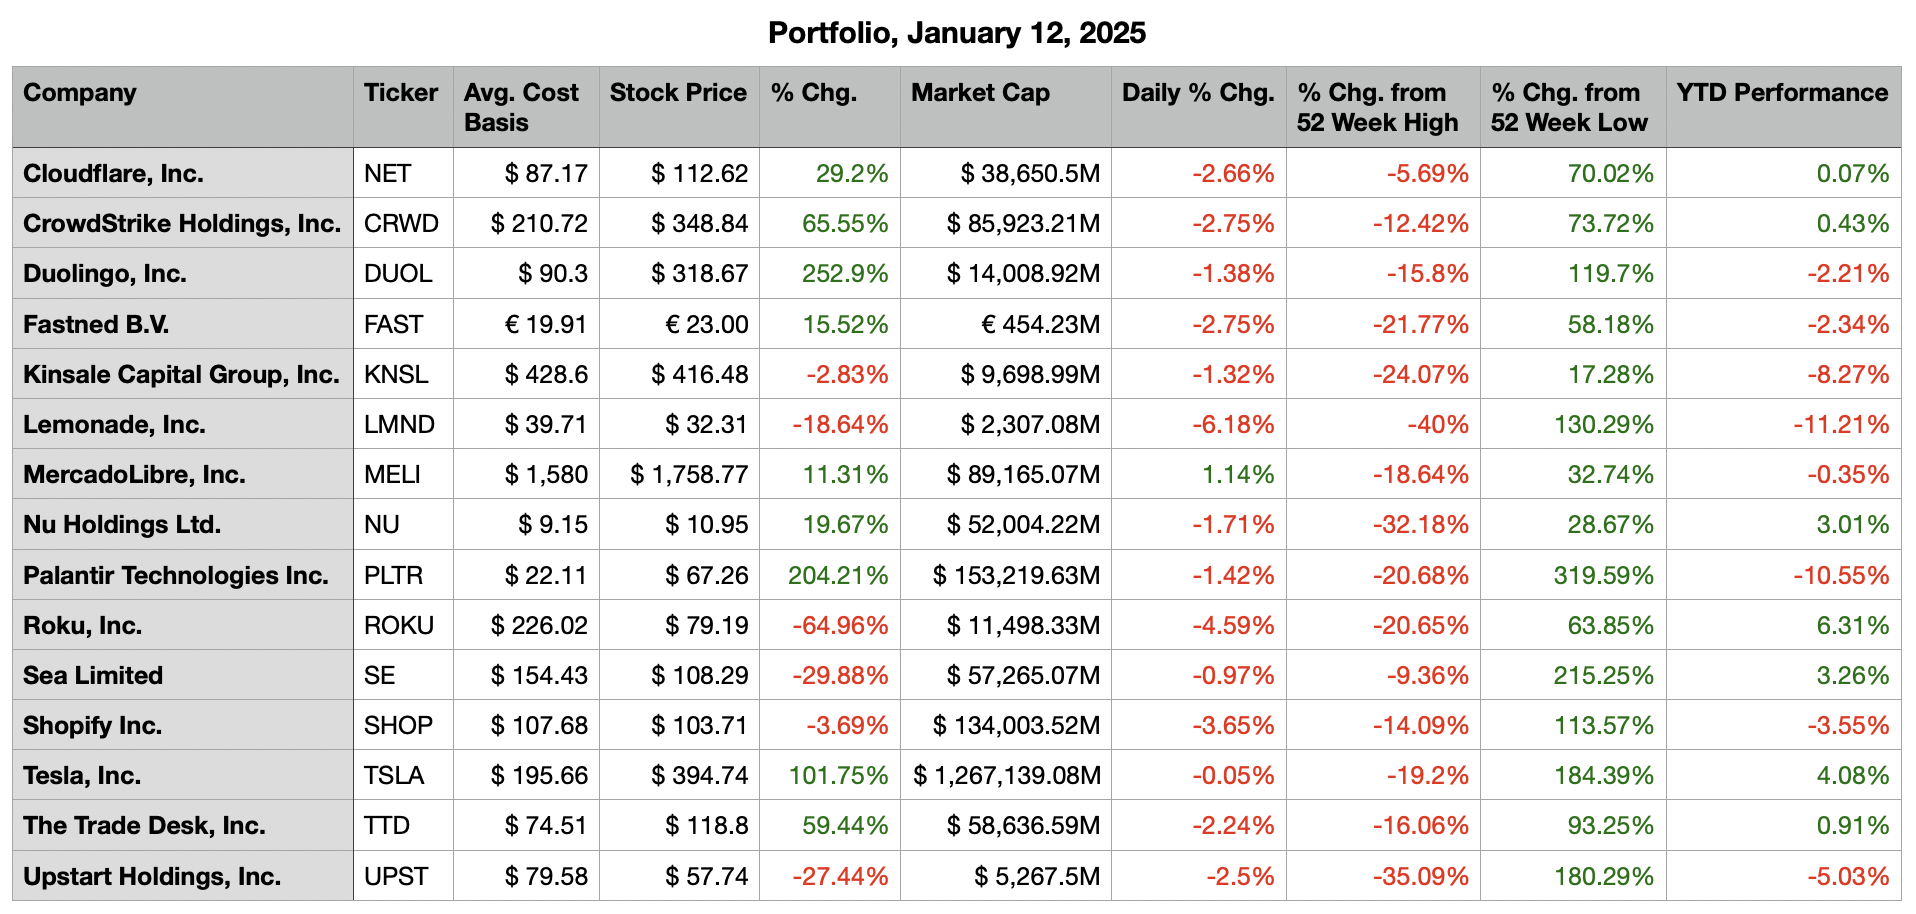Select the Palantir Technologies Inc. row label
This screenshot has width=1916, height=914.
point(176,576)
